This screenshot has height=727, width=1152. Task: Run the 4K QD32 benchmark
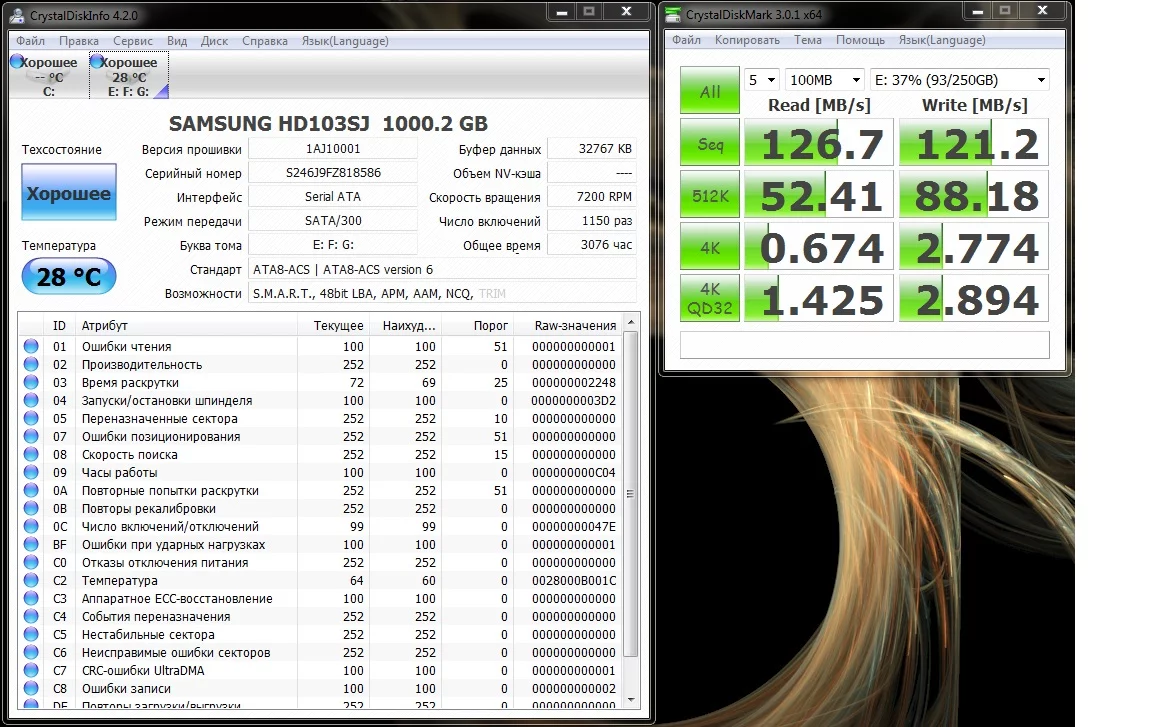click(710, 300)
